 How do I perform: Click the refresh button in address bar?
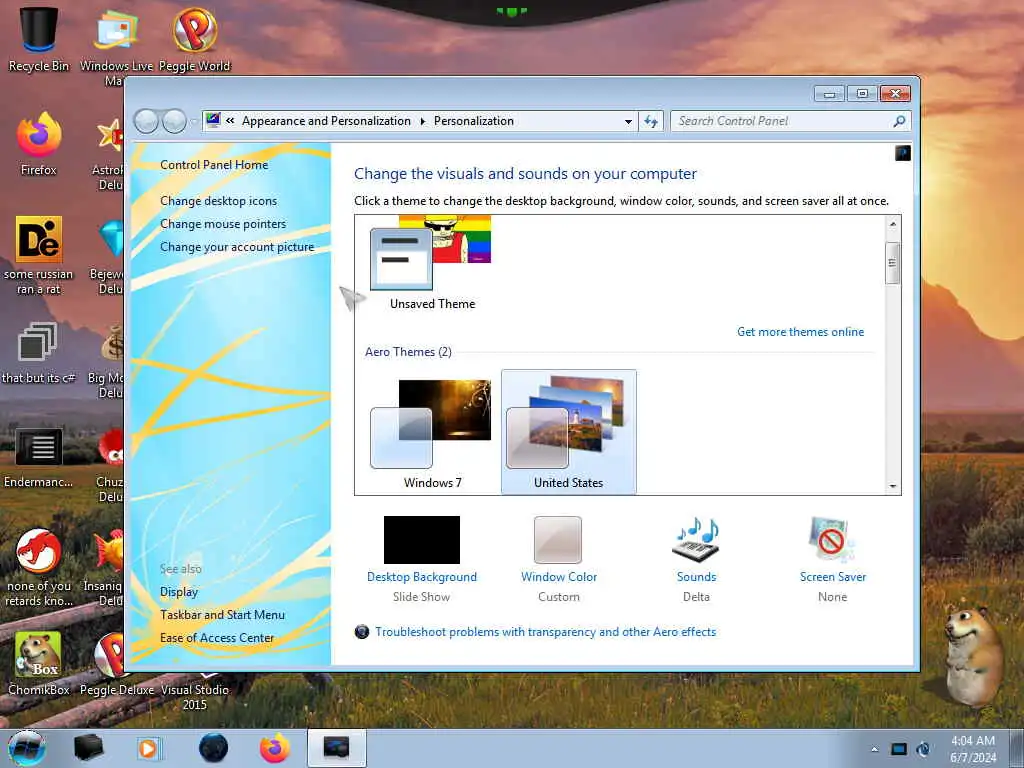click(651, 121)
